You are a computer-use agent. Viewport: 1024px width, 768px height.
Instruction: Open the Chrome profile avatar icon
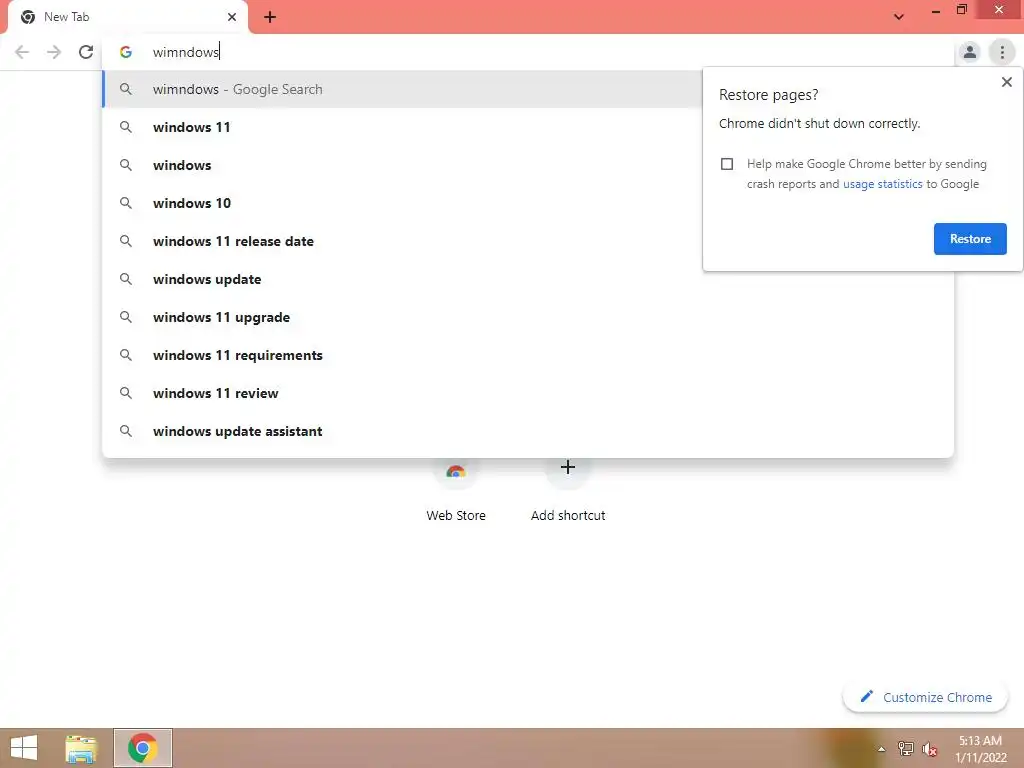point(970,52)
